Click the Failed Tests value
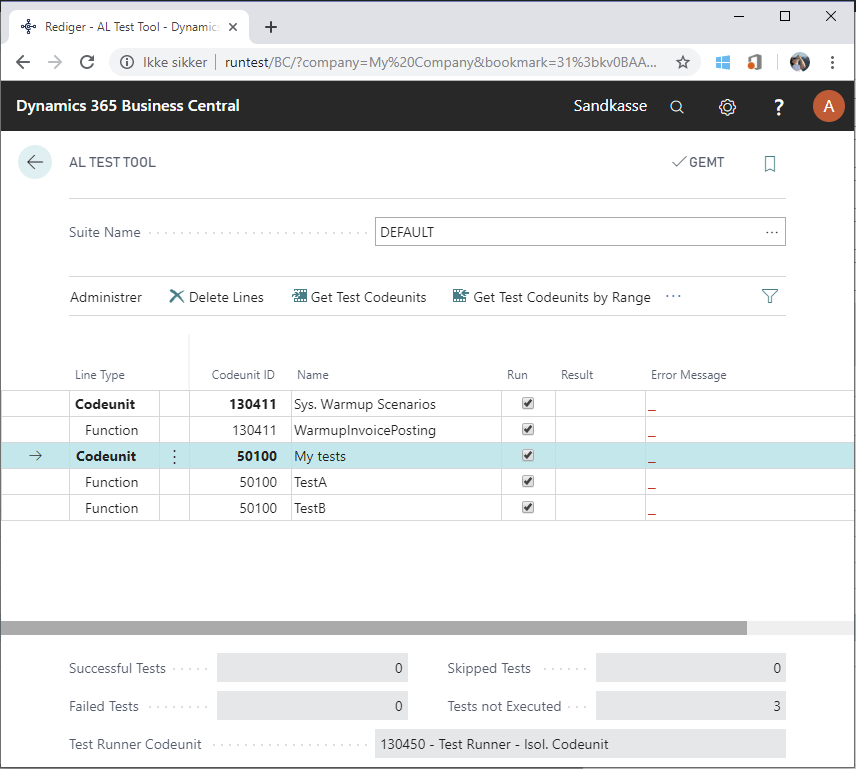 coord(312,706)
